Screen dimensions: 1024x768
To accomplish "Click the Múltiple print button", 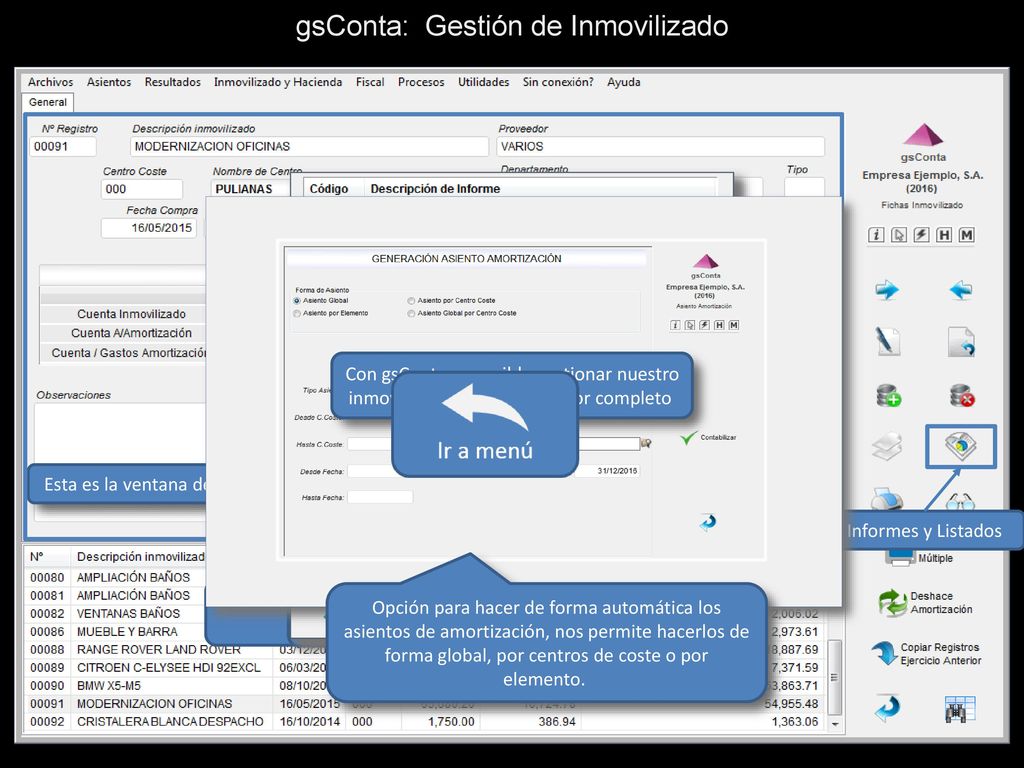I will (x=920, y=557).
